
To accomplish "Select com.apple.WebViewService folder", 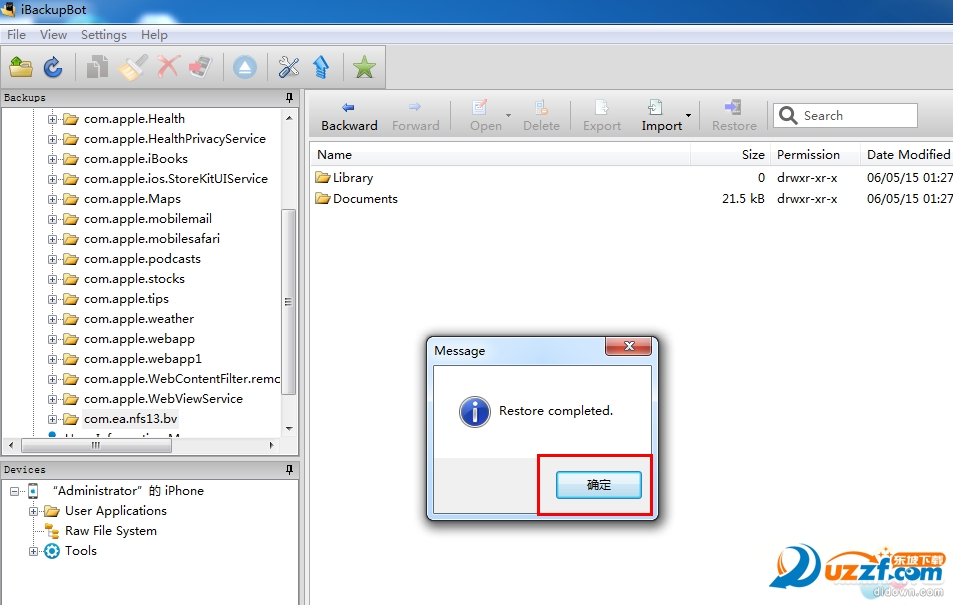I will click(x=163, y=399).
